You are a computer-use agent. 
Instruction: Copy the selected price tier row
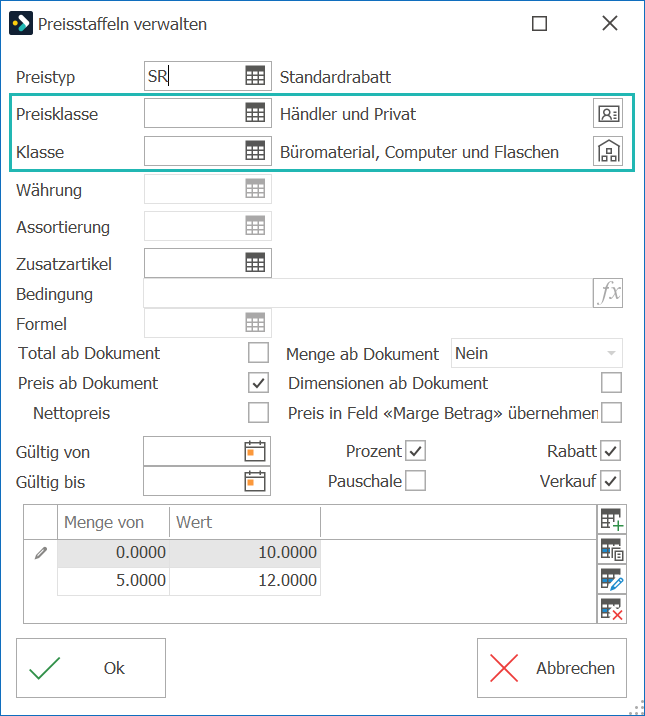pos(612,549)
